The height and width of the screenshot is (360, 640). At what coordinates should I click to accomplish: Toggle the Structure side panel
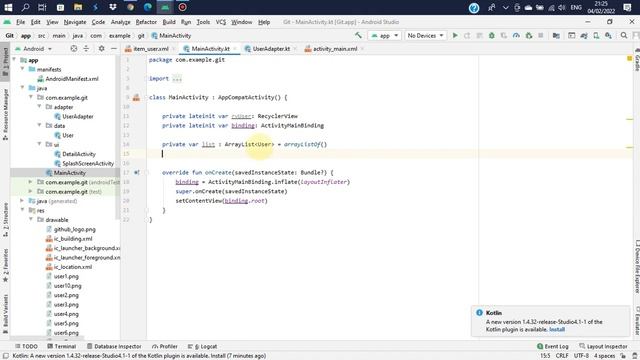[5, 220]
